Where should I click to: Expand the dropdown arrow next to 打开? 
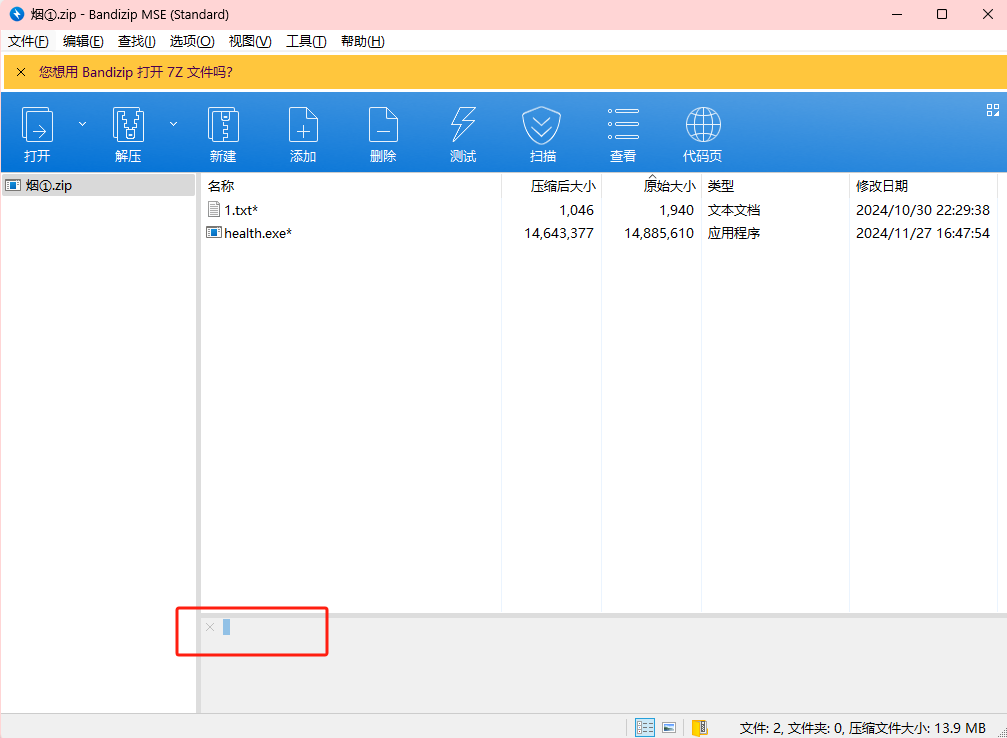pos(82,123)
